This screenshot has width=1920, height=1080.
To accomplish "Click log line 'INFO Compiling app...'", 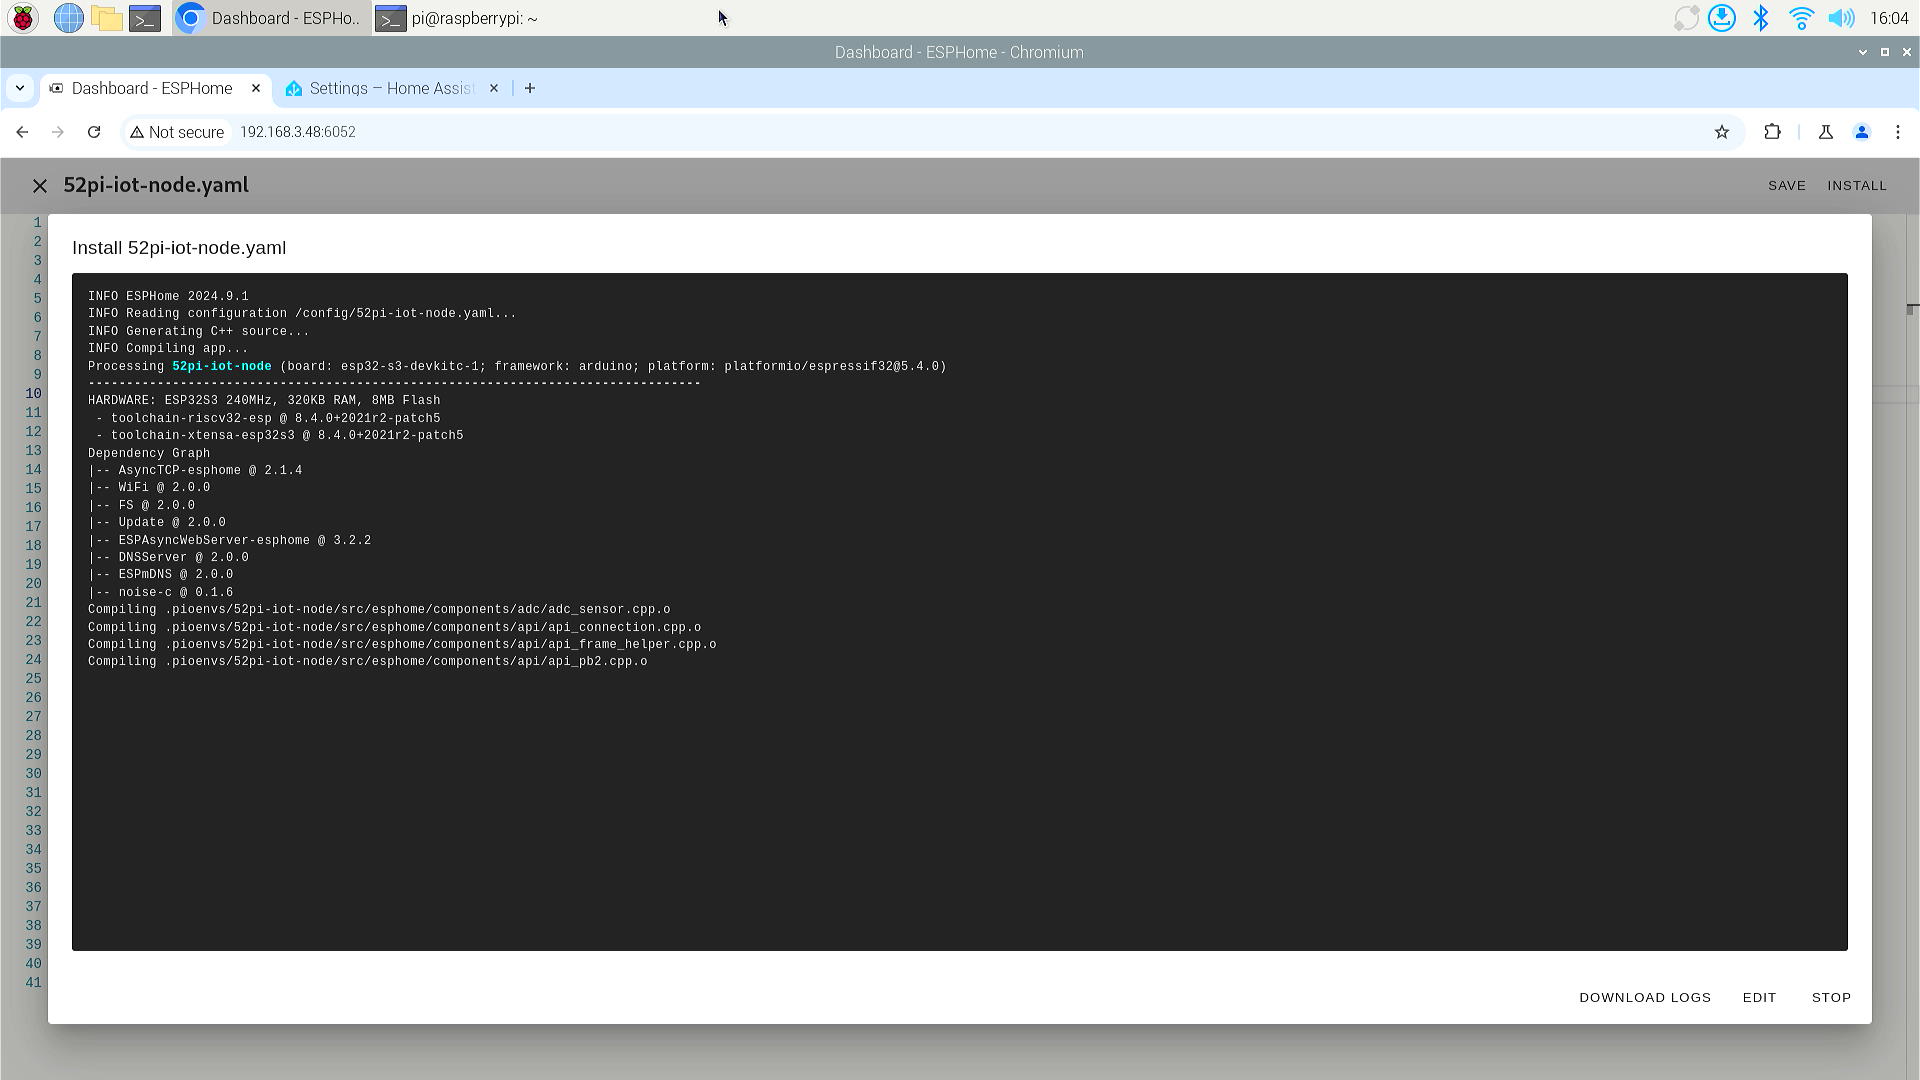I will click(x=168, y=348).
